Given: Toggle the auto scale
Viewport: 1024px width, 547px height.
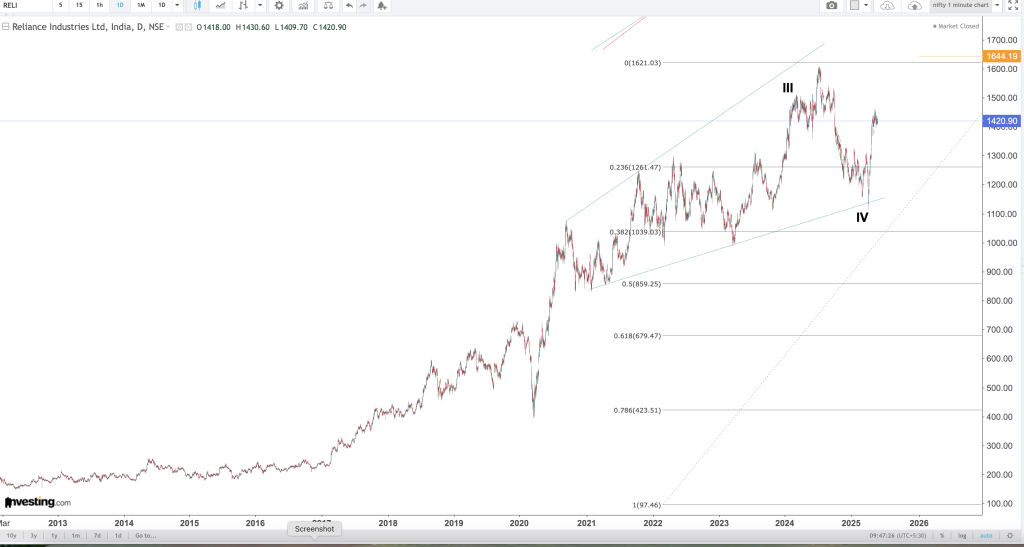Looking at the screenshot, I should coord(985,535).
